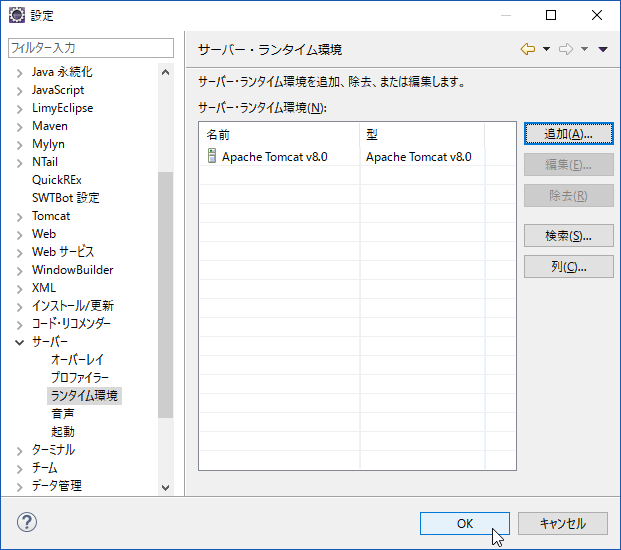This screenshot has width=621, height=550.
Task: Select the オーバーレイ preference page
Action: click(x=78, y=360)
